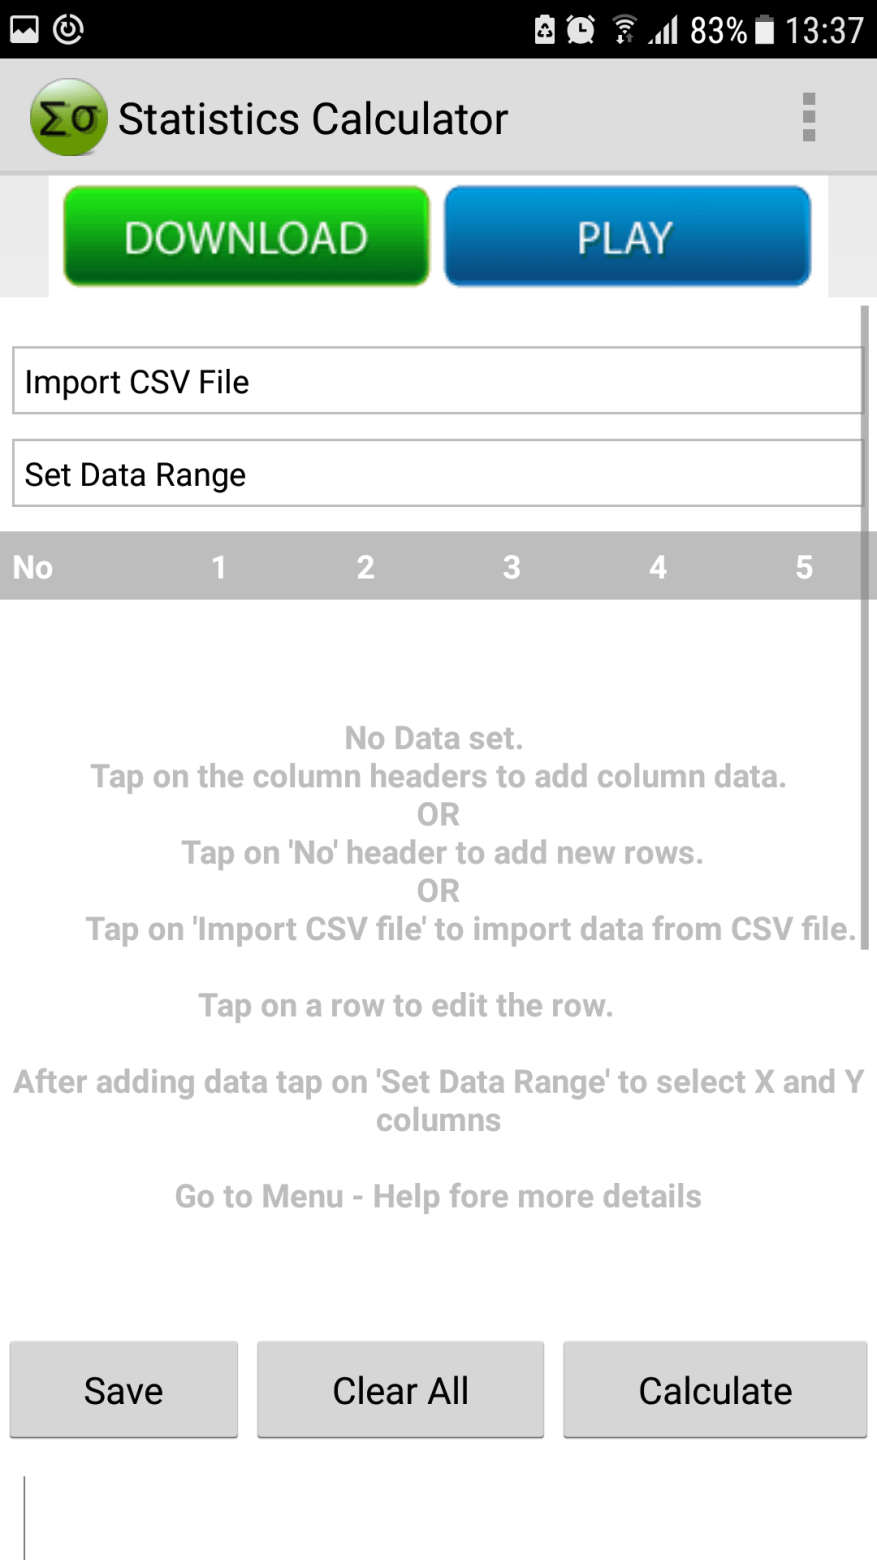This screenshot has width=877, height=1560.
Task: Tap the sync notification icon in status bar
Action: (68, 30)
